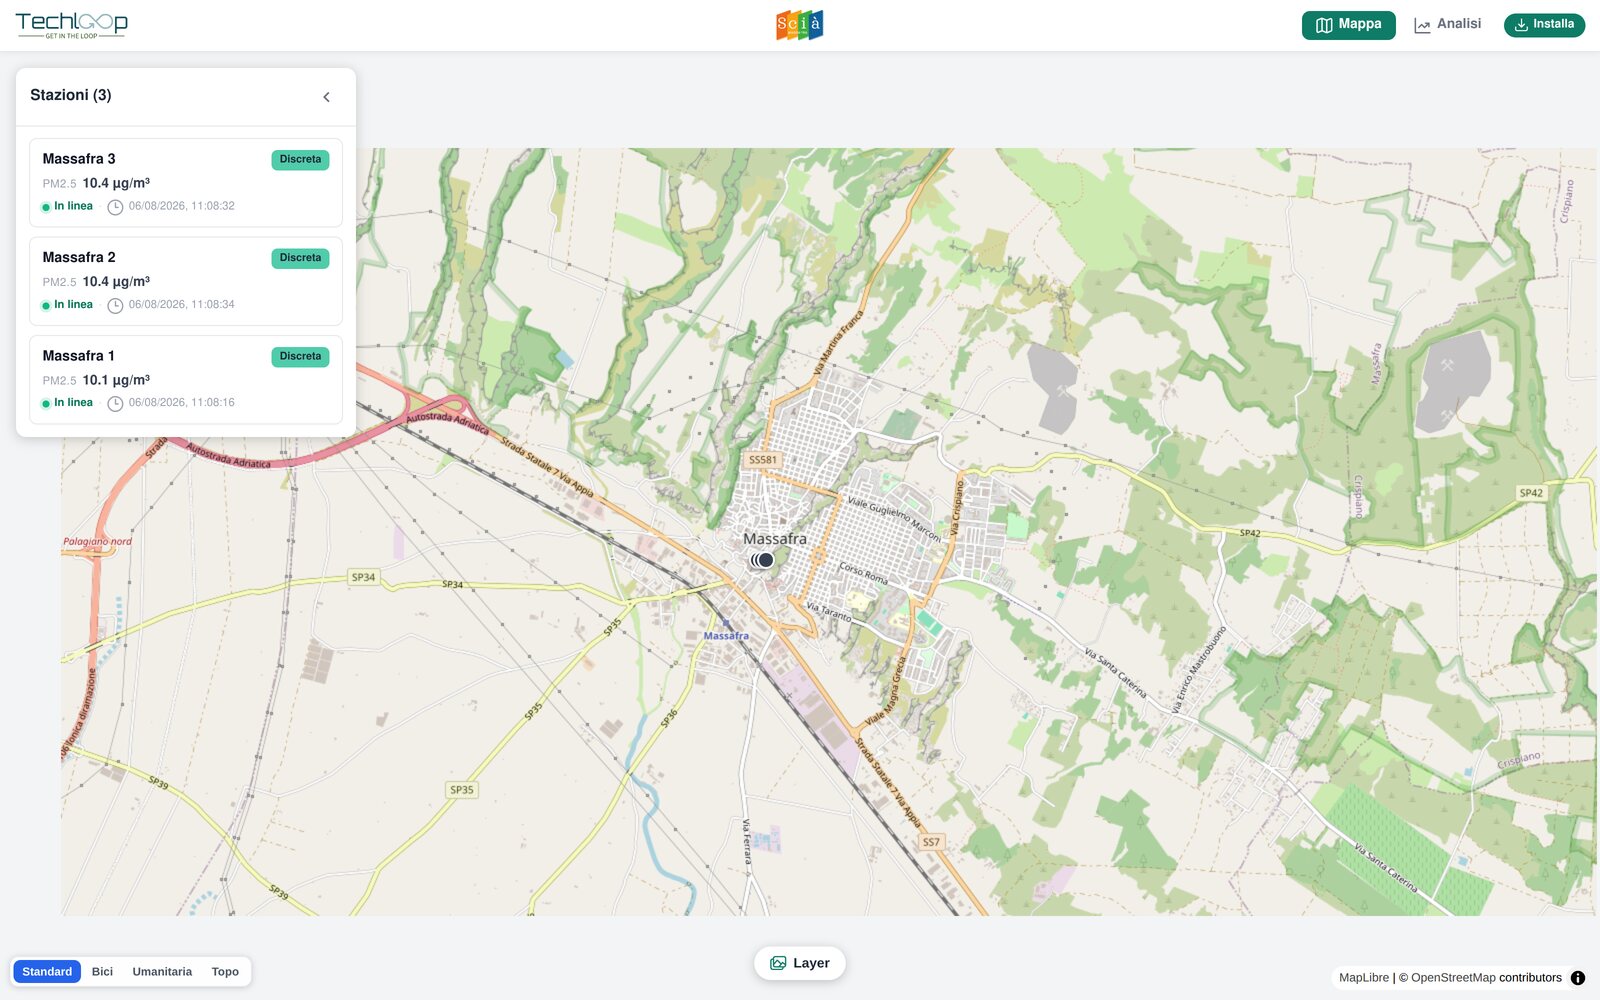Click the Scià colorful logo
Image resolution: width=1600 pixels, height=1000 pixels.
(800, 25)
